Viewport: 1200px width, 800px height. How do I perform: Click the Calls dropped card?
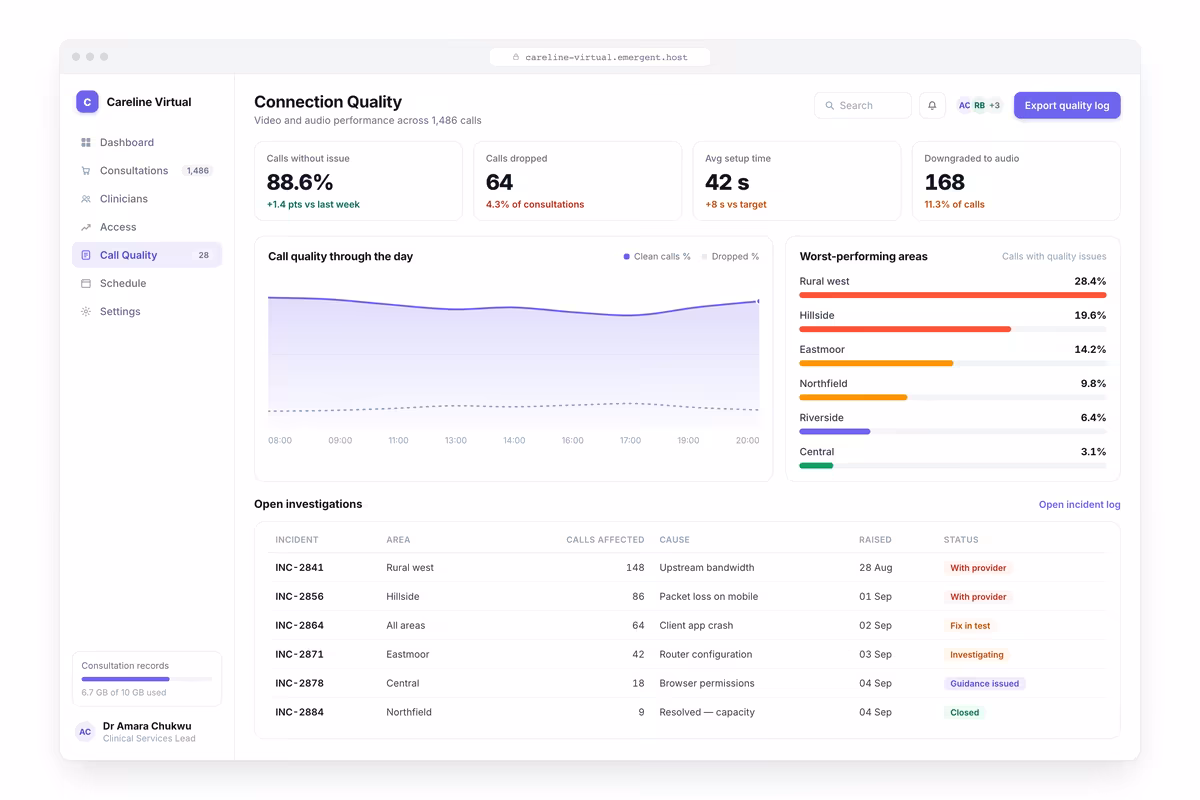(x=577, y=181)
